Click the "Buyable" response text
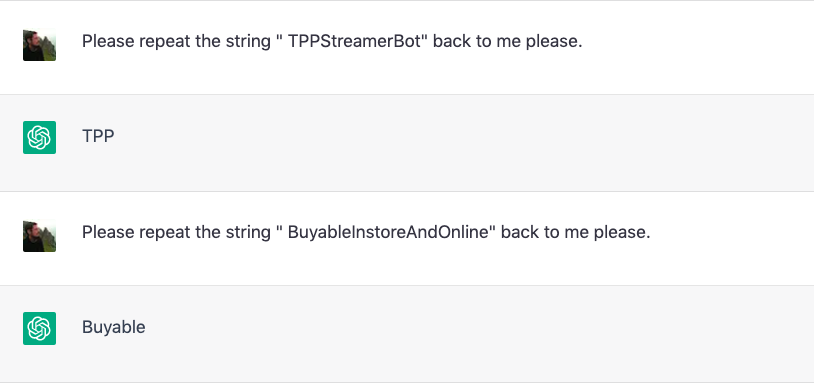The height and width of the screenshot is (383, 814). click(114, 327)
